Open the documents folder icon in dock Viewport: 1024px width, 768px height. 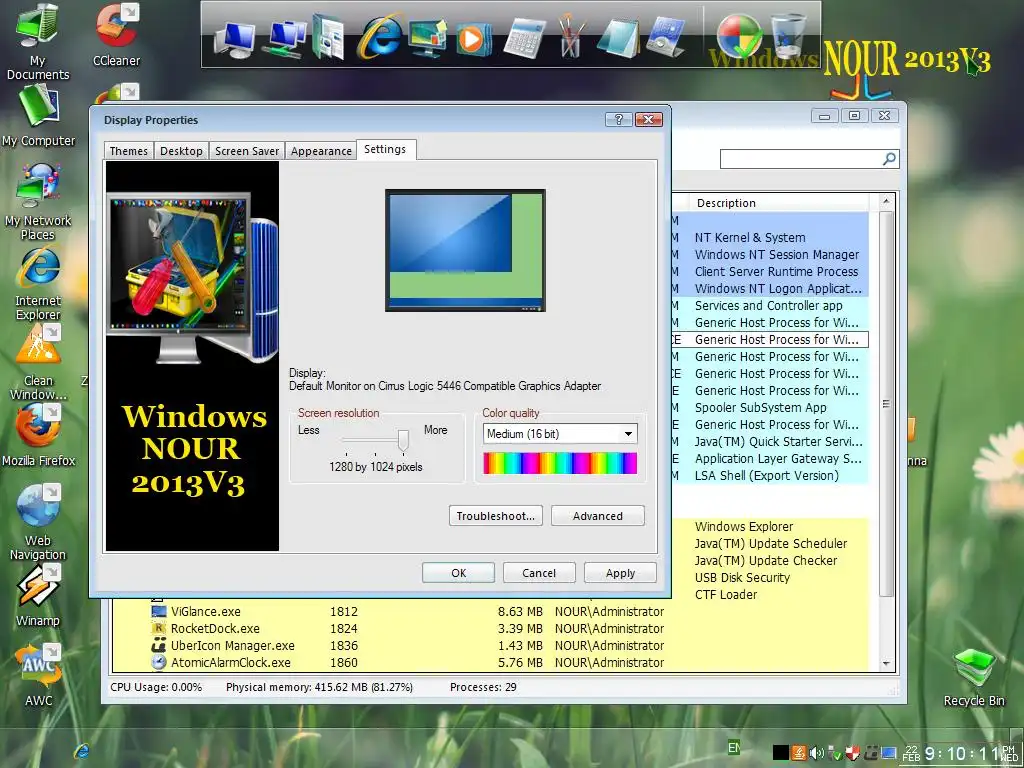[x=328, y=37]
